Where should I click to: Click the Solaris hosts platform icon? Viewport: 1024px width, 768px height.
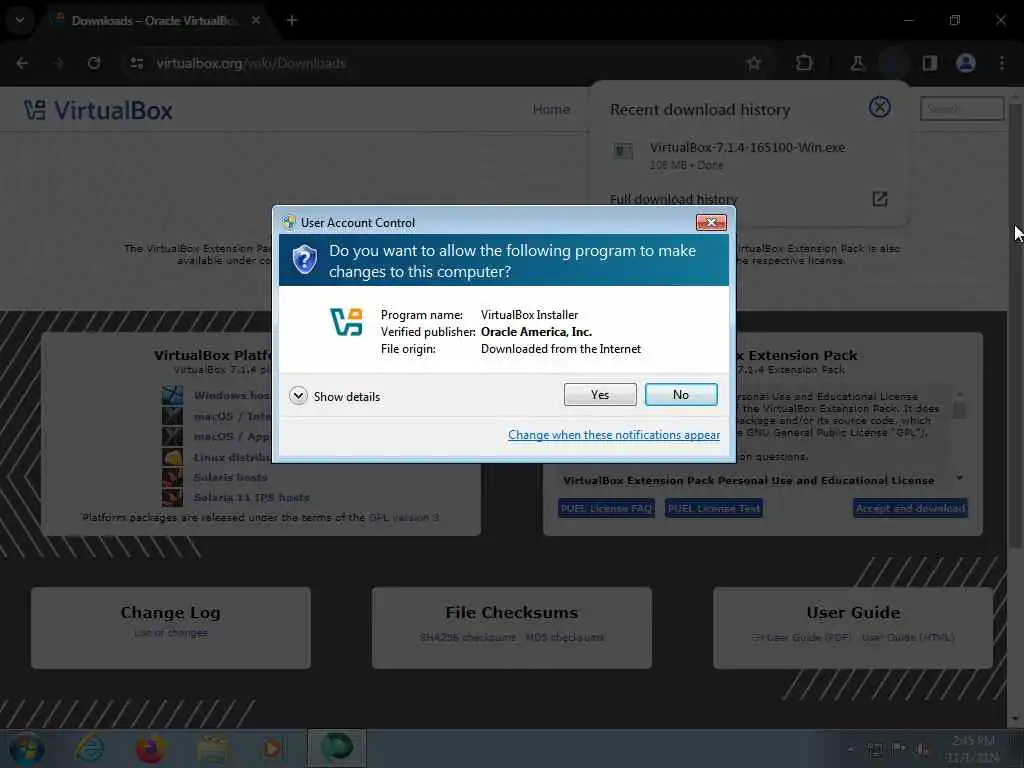pyautogui.click(x=172, y=477)
